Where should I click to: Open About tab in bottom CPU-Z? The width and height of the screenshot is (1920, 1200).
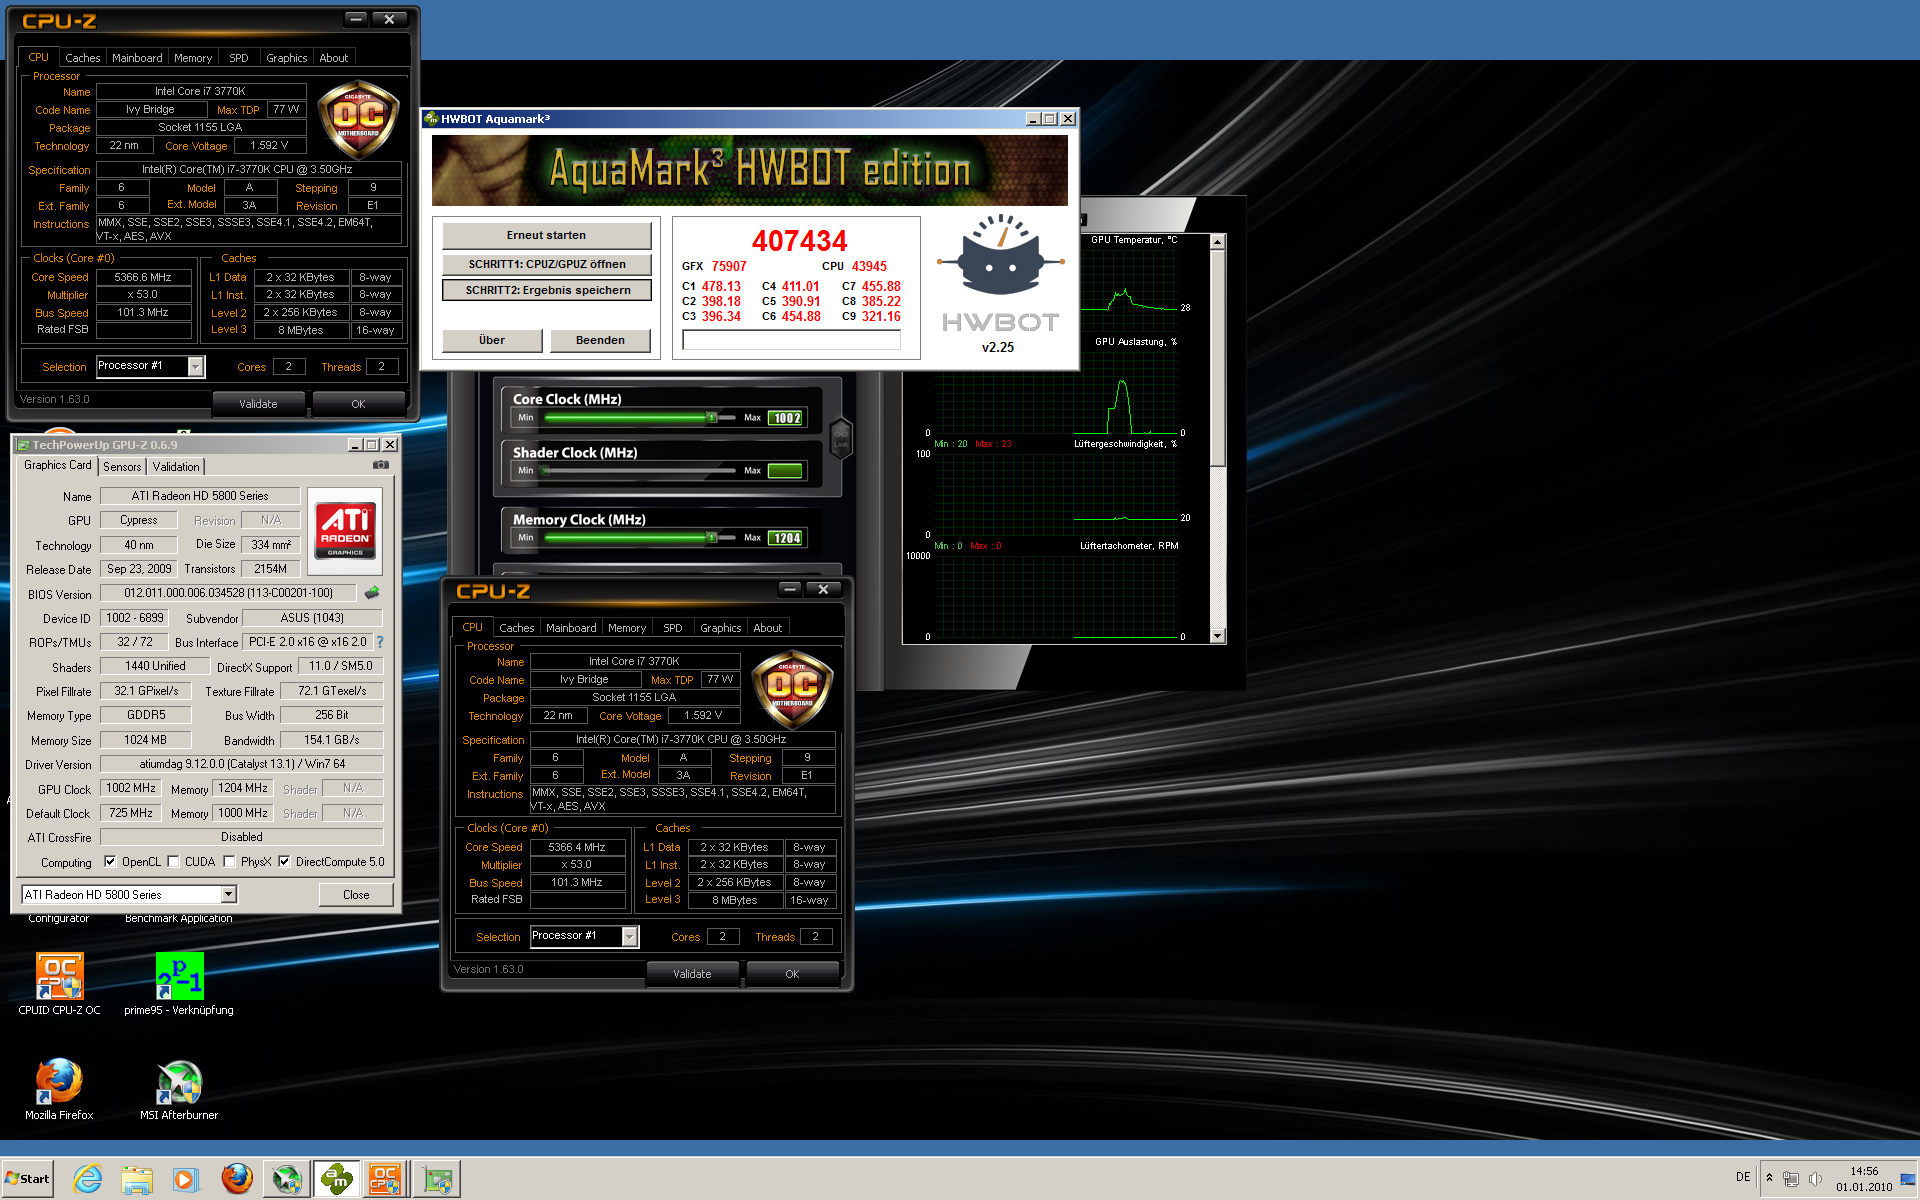pyautogui.click(x=768, y=628)
